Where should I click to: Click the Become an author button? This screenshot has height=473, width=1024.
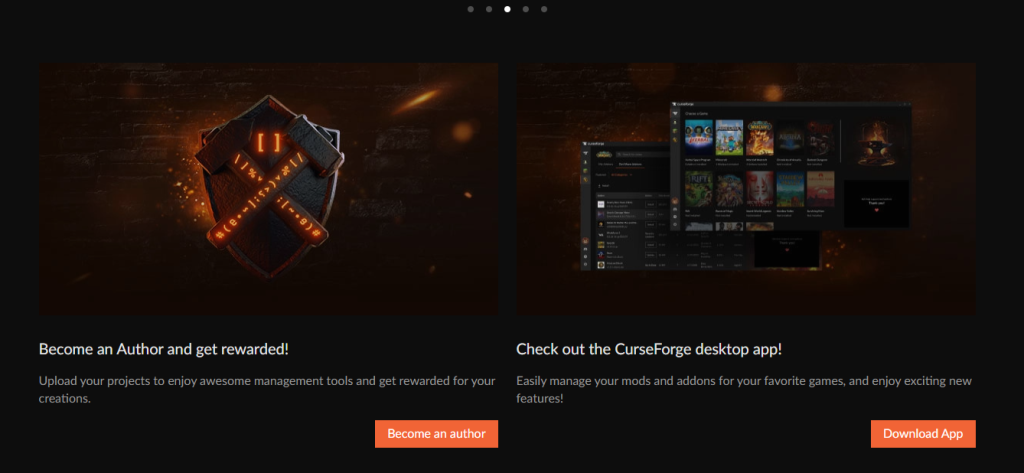pos(436,434)
